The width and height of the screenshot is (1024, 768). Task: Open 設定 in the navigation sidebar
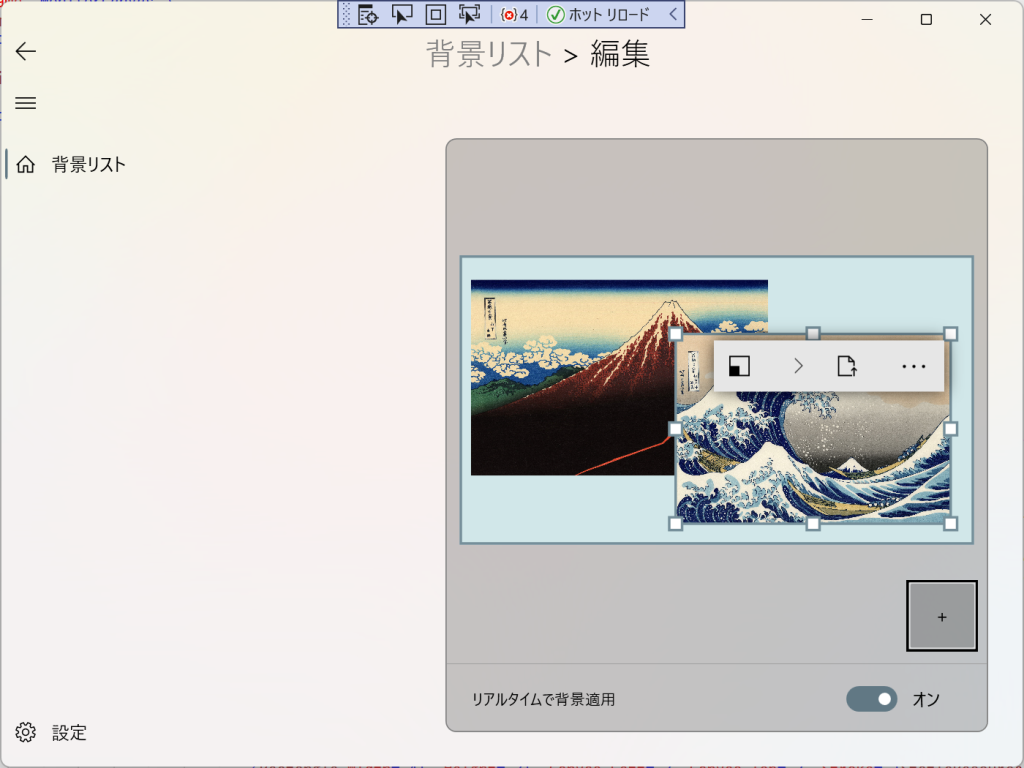(52, 732)
